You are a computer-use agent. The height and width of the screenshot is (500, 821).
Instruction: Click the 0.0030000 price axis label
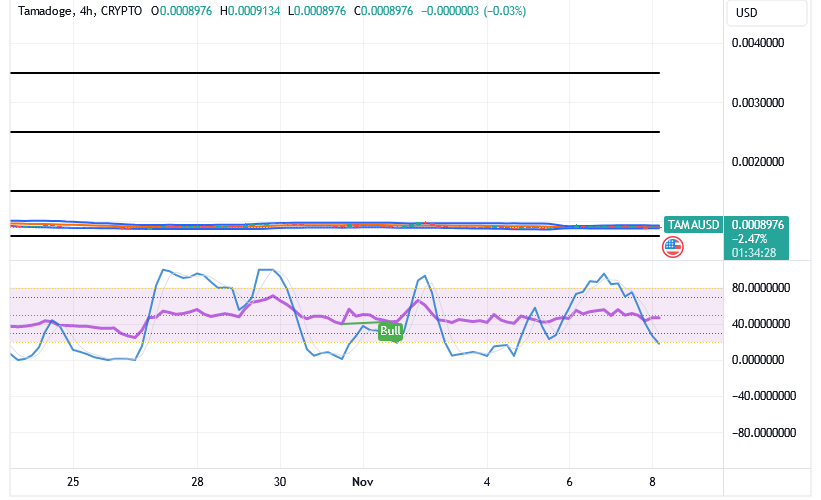[x=758, y=103]
